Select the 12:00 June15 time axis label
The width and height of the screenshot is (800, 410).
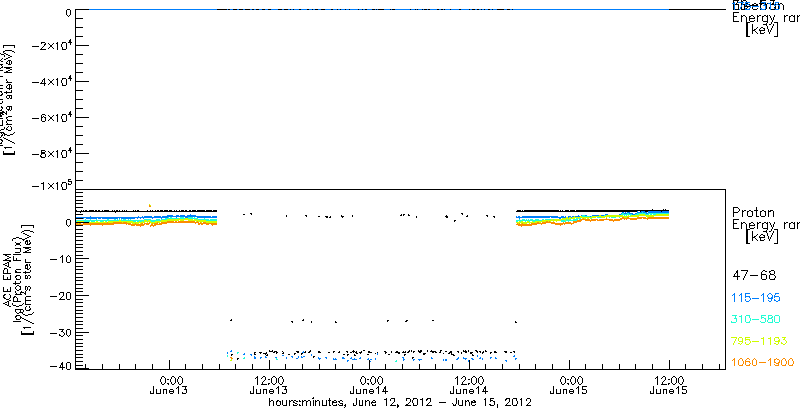pyautogui.click(x=669, y=386)
